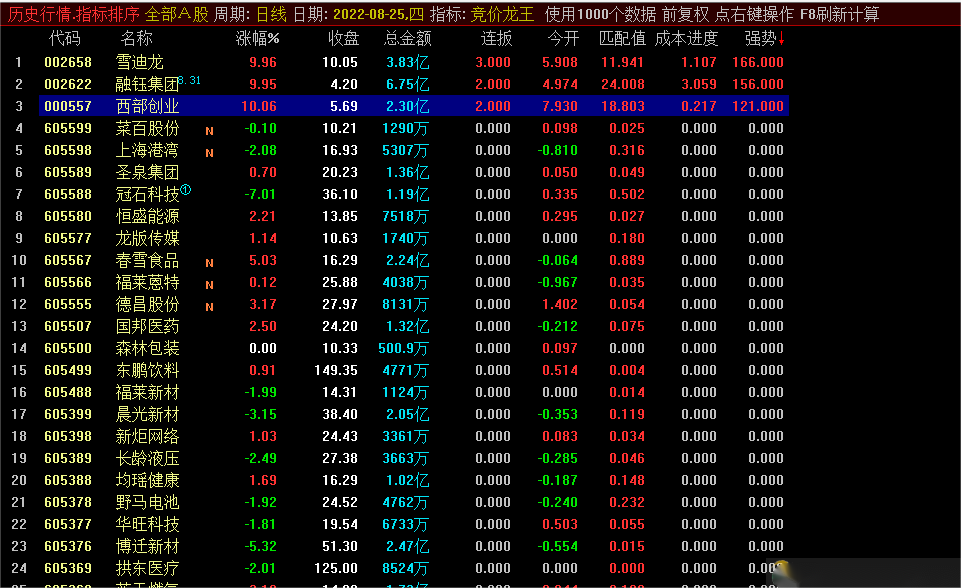Select stock name 菜百股份
The image size is (961, 588).
(147, 128)
